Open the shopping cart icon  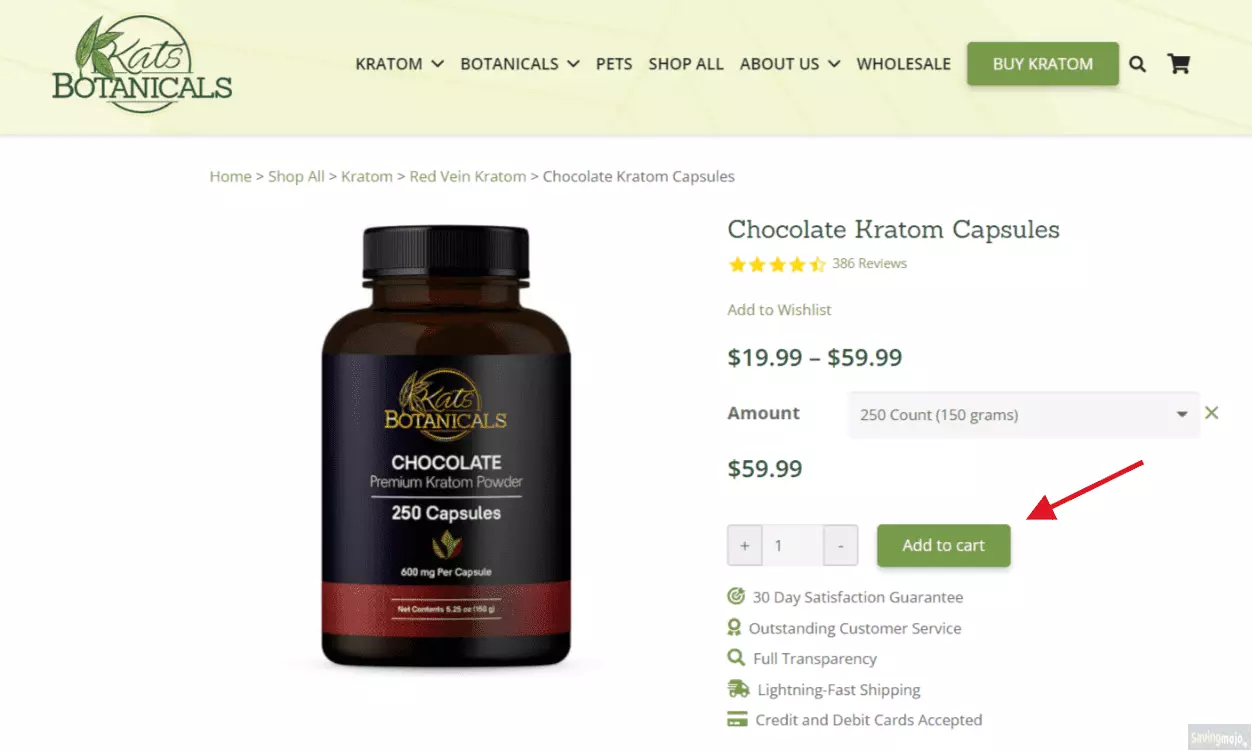coord(1179,64)
